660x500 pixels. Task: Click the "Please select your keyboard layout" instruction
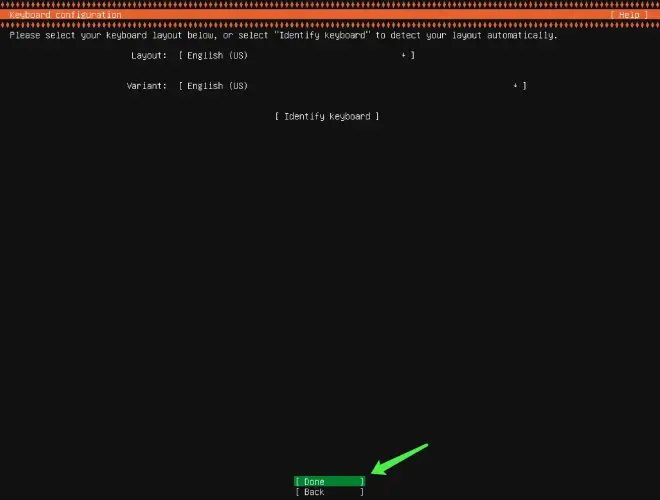click(283, 35)
